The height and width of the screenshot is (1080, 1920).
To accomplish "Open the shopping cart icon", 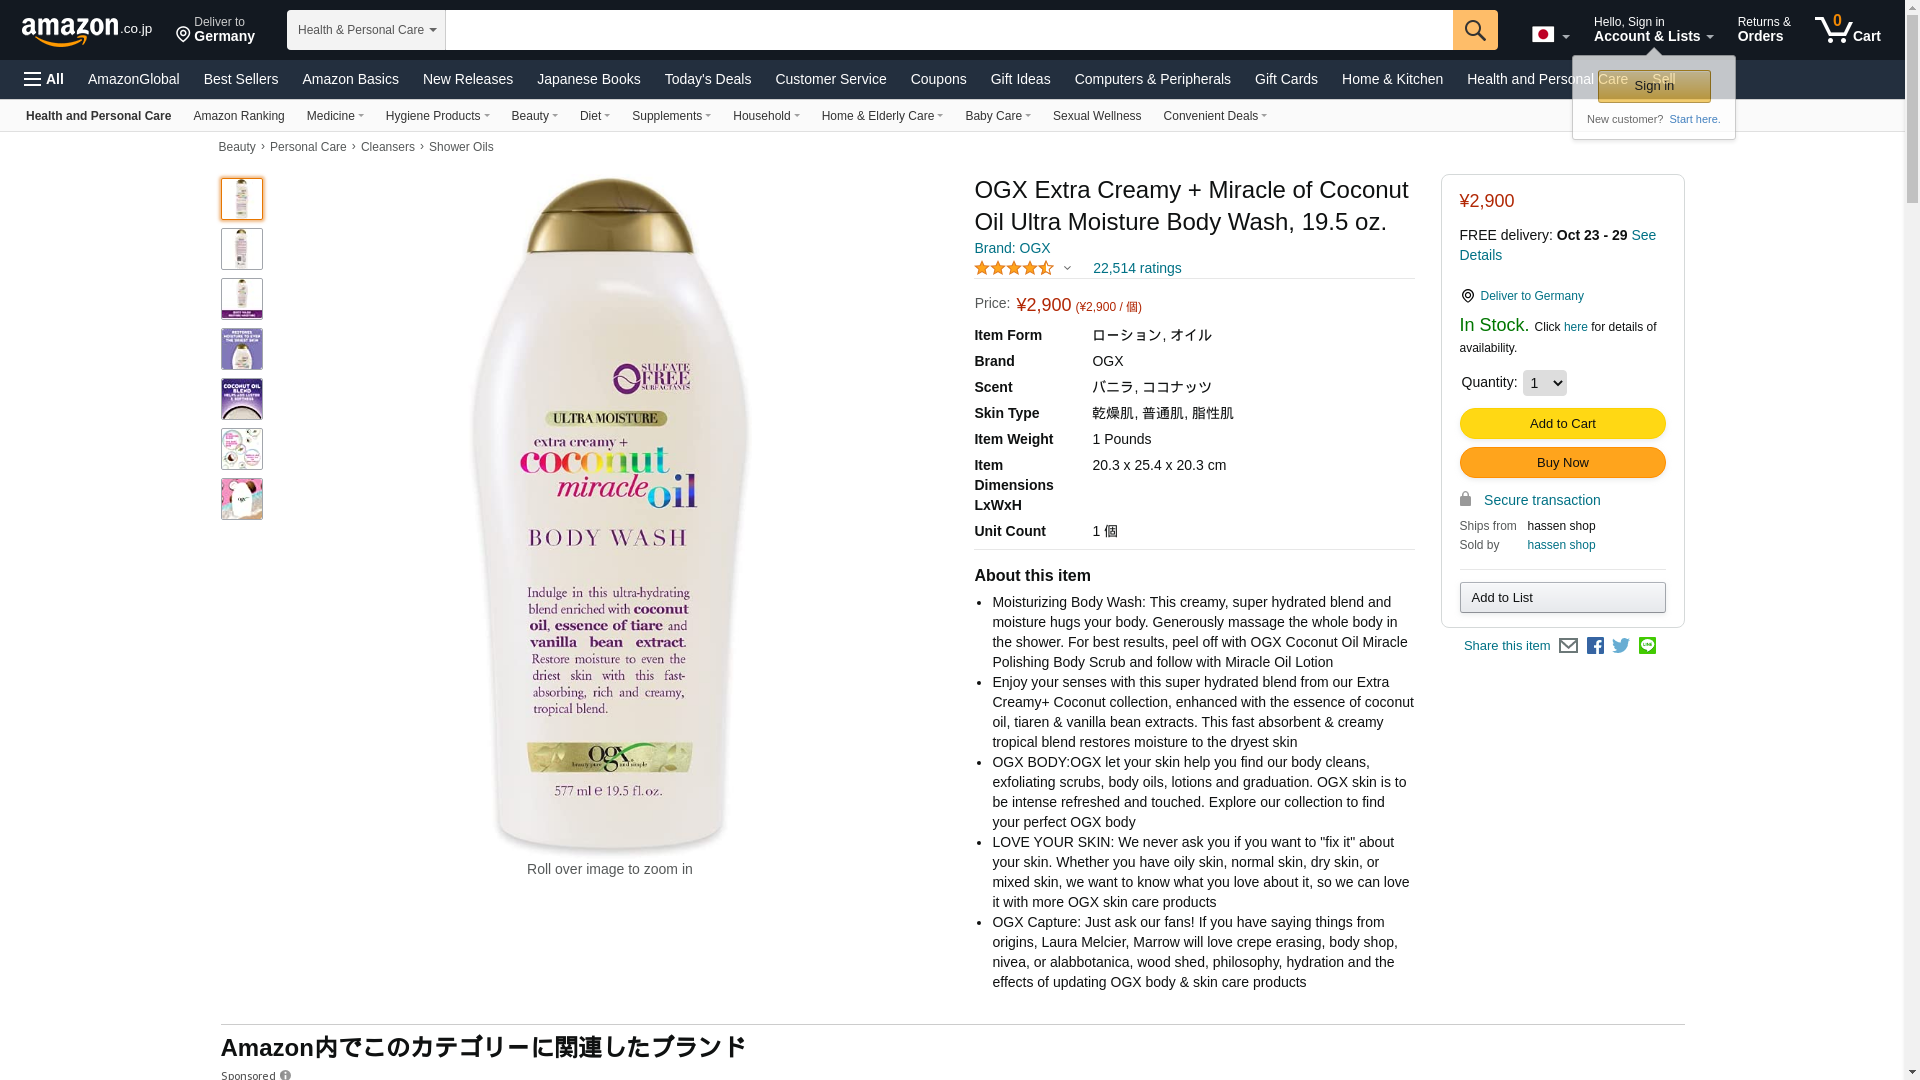I will pos(1848,30).
